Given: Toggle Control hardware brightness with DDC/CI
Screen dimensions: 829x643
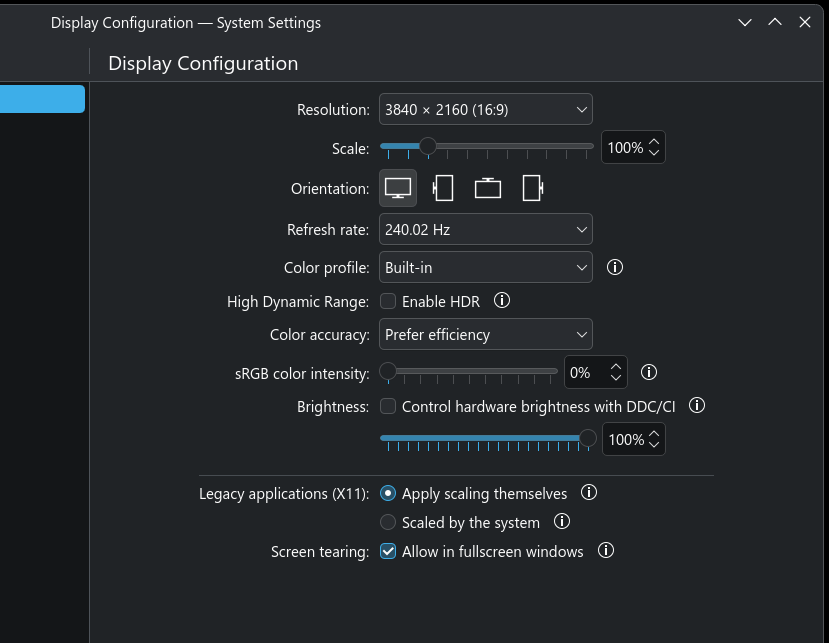Looking at the screenshot, I should click(388, 406).
